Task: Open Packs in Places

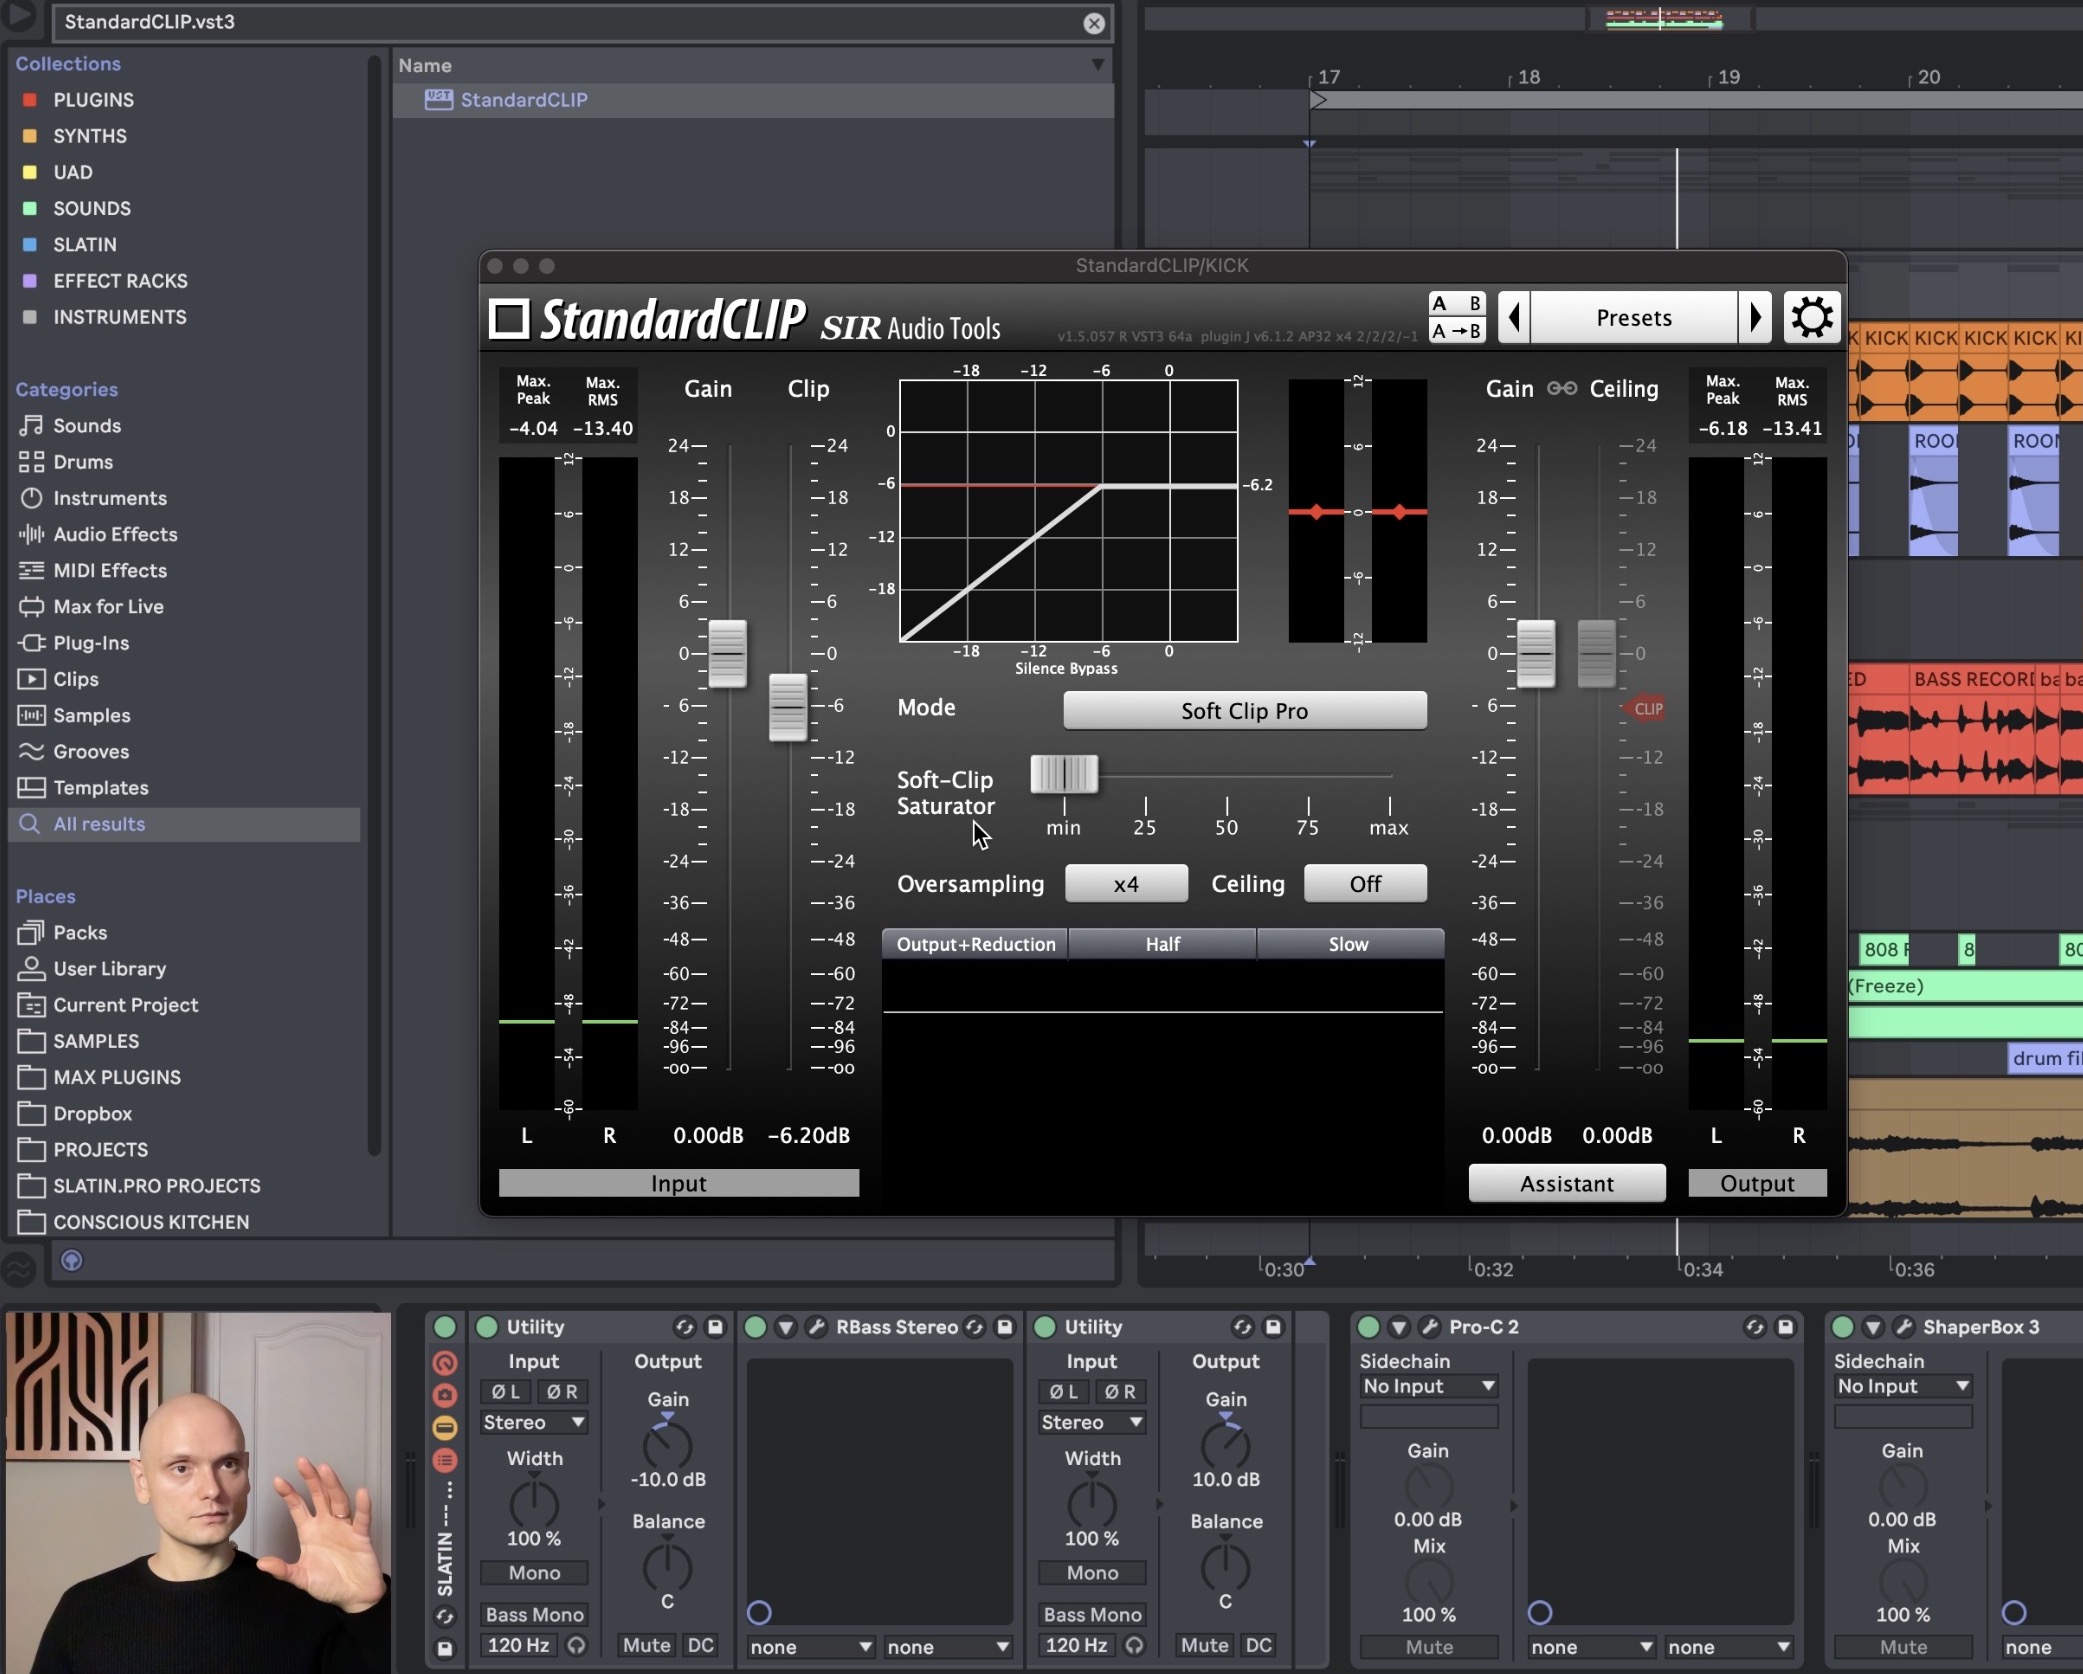Action: [80, 933]
